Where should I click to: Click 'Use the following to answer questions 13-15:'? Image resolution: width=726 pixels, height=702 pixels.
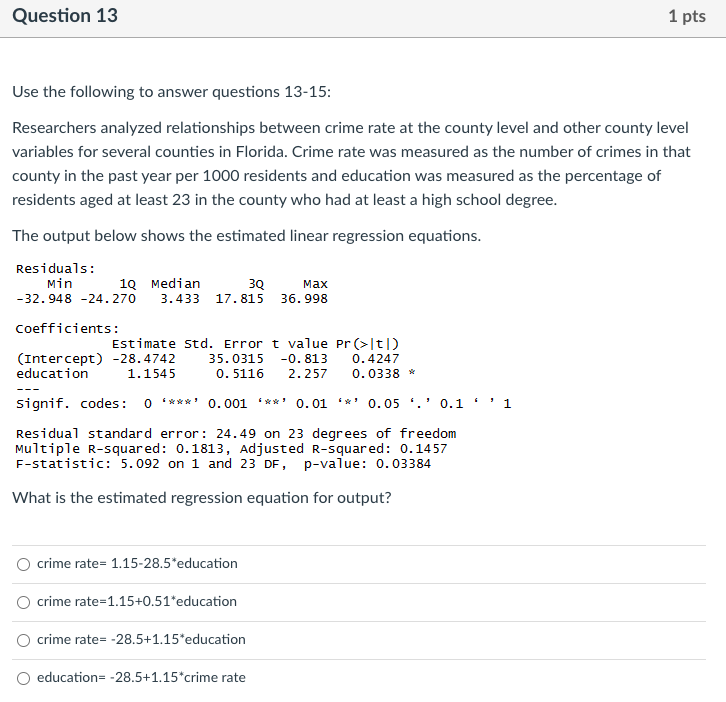point(172,92)
